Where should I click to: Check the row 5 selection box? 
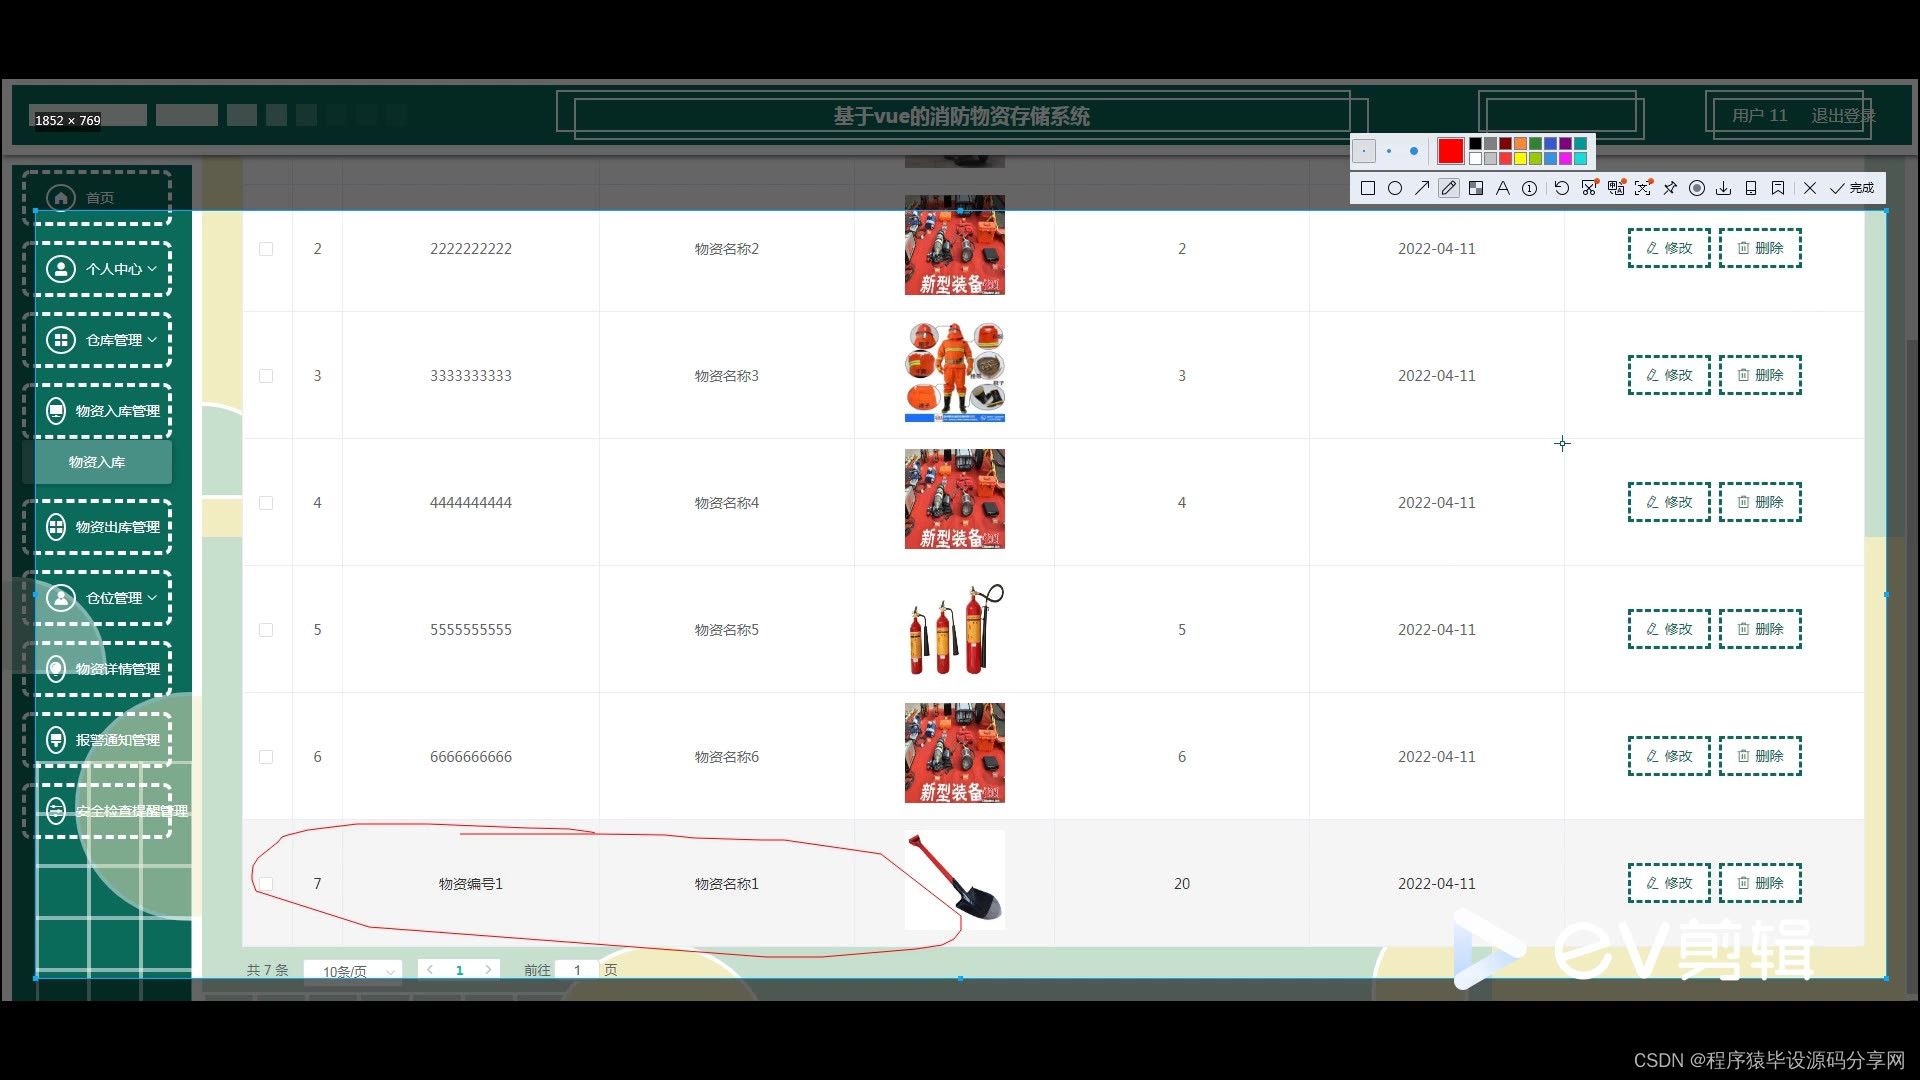click(x=266, y=630)
